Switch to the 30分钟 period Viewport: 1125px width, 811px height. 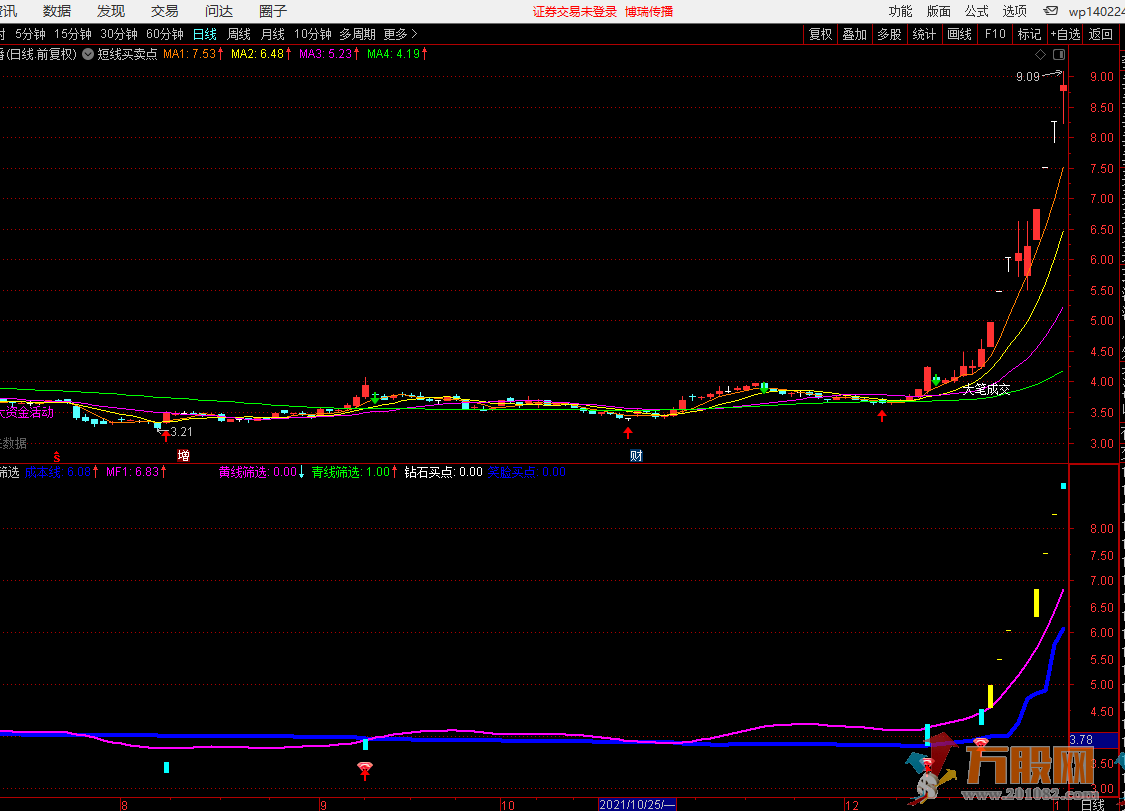[118, 34]
